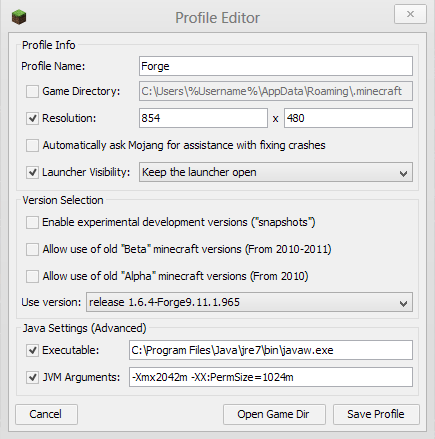Uncheck the Launcher Visibility checkbox
This screenshot has height=439, width=435.
(x=32, y=172)
